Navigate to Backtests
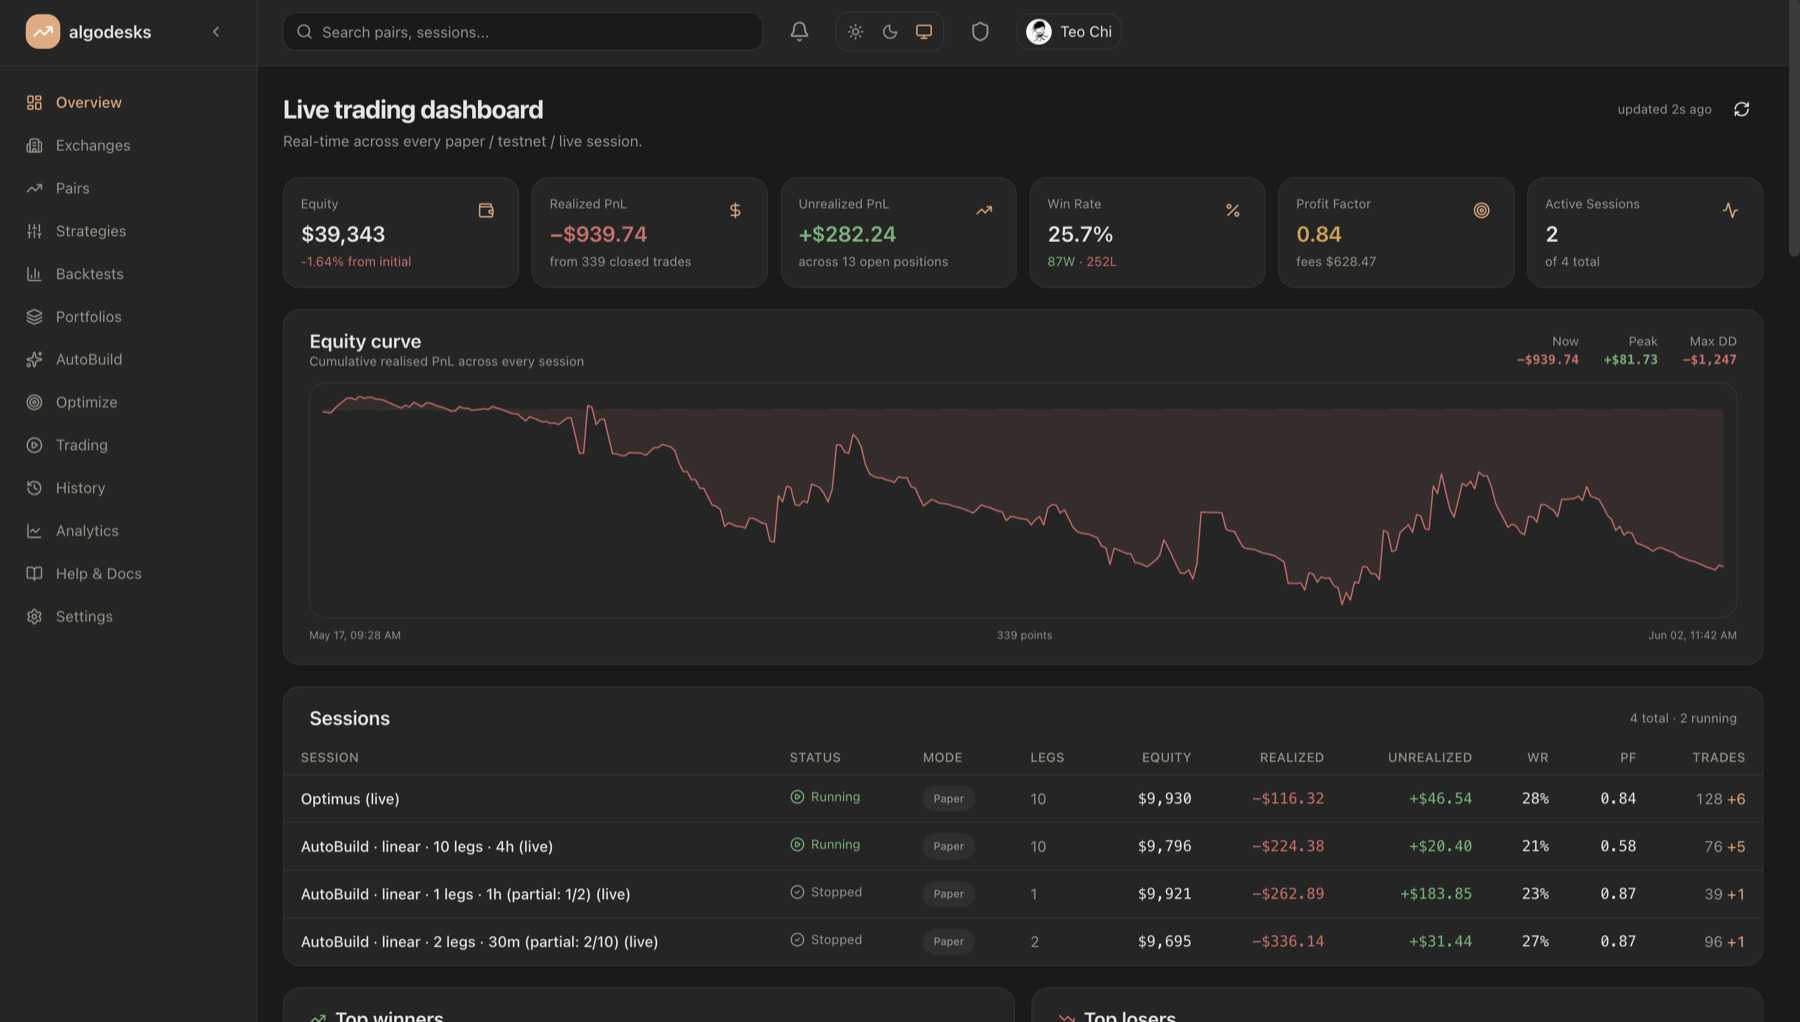This screenshot has height=1022, width=1800. (128, 274)
